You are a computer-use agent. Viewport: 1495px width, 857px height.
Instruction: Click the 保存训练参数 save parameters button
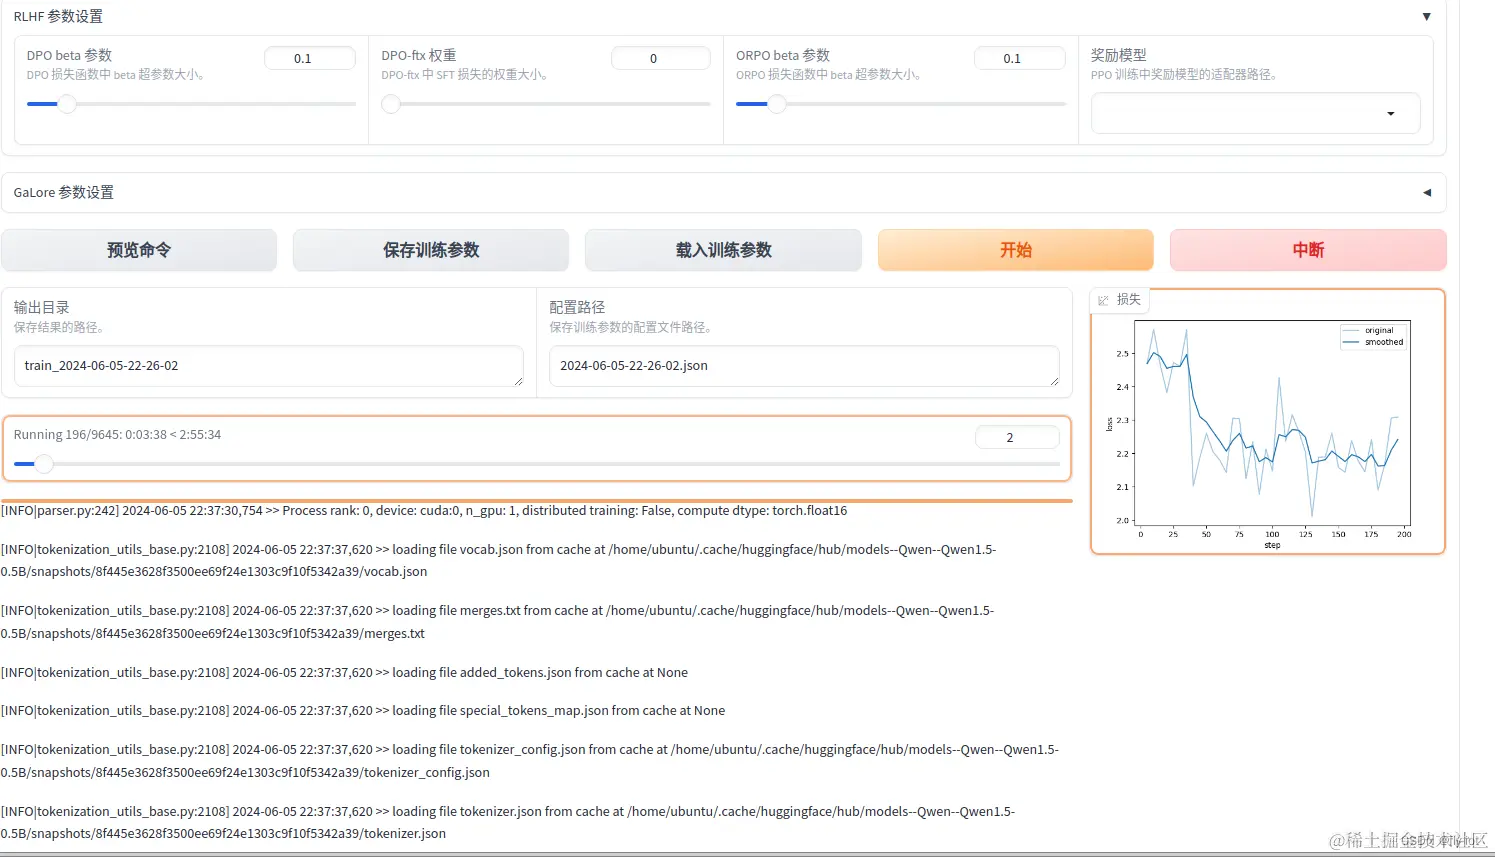tap(430, 250)
